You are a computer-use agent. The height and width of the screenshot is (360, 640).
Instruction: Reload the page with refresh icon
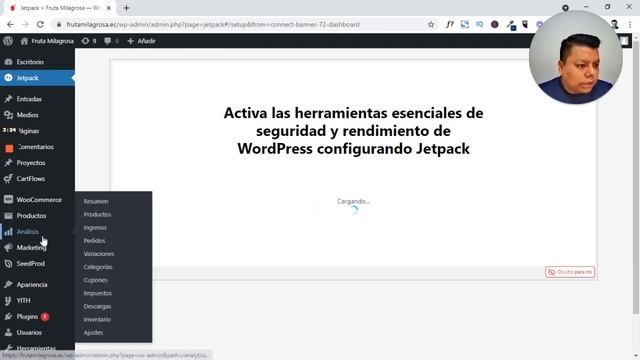pos(40,24)
